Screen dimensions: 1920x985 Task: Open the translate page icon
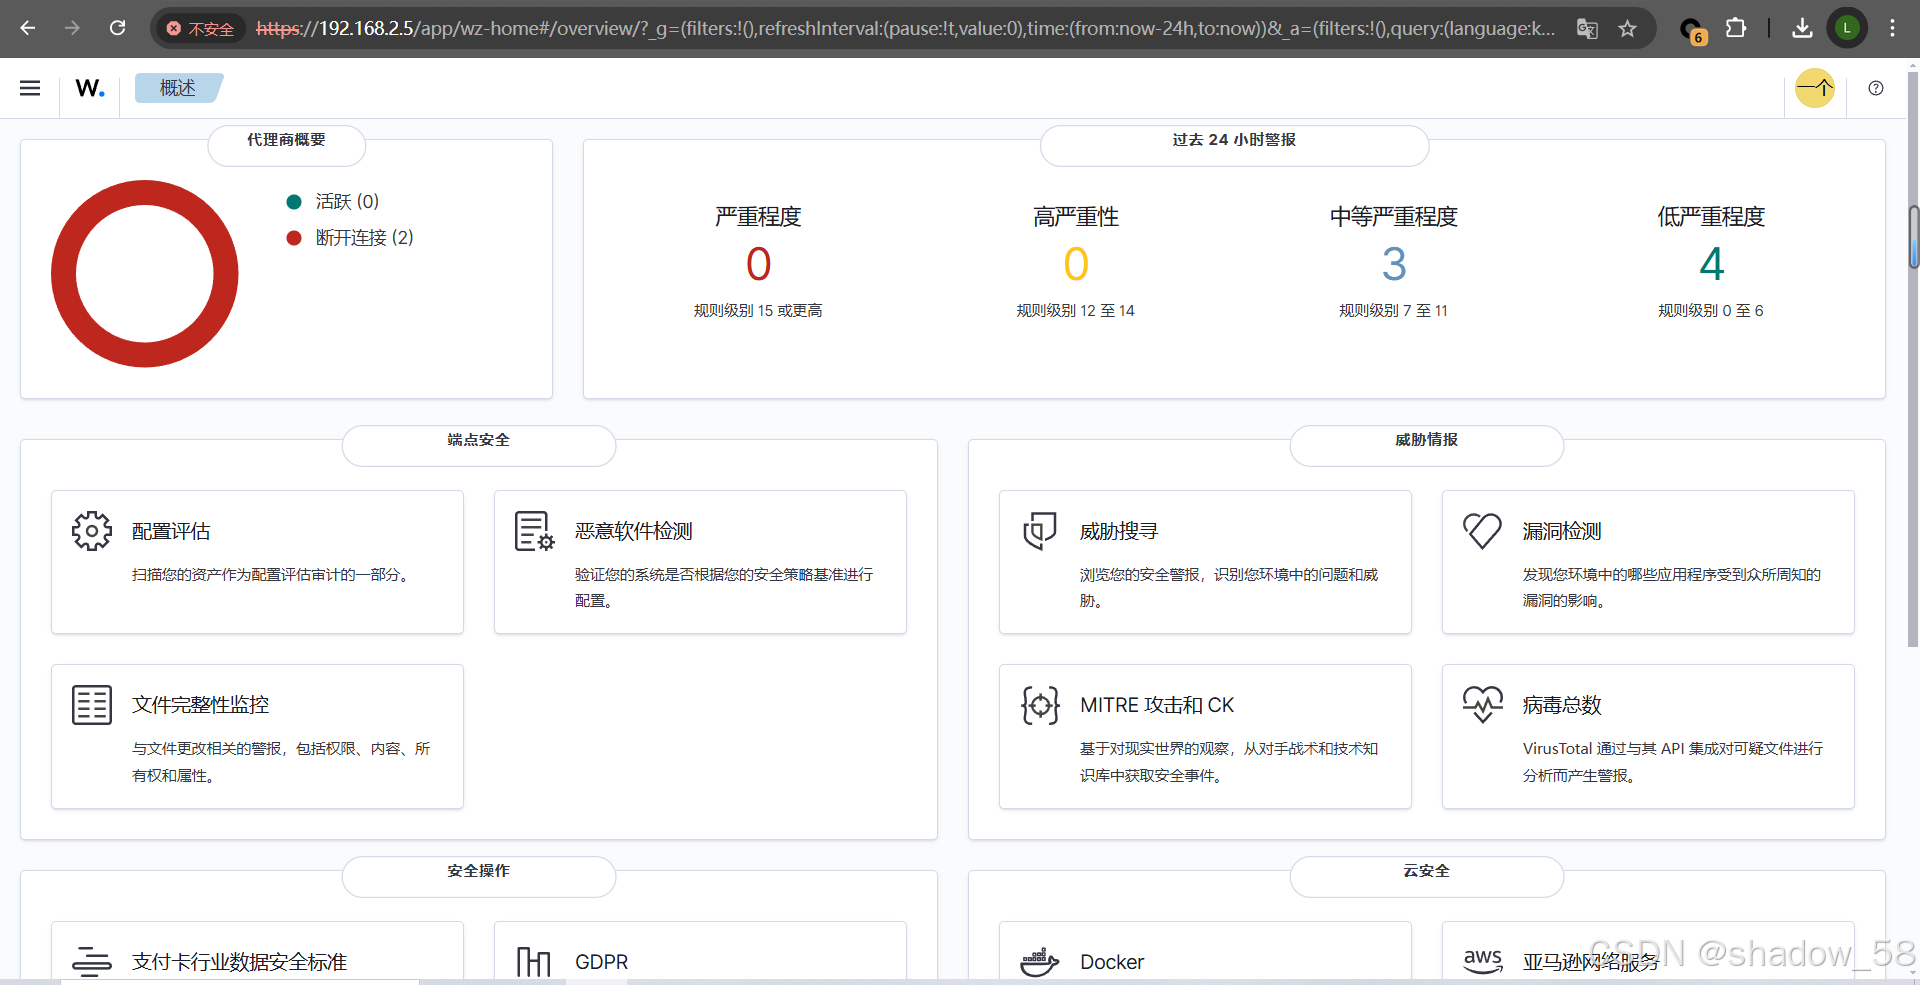coord(1587,29)
